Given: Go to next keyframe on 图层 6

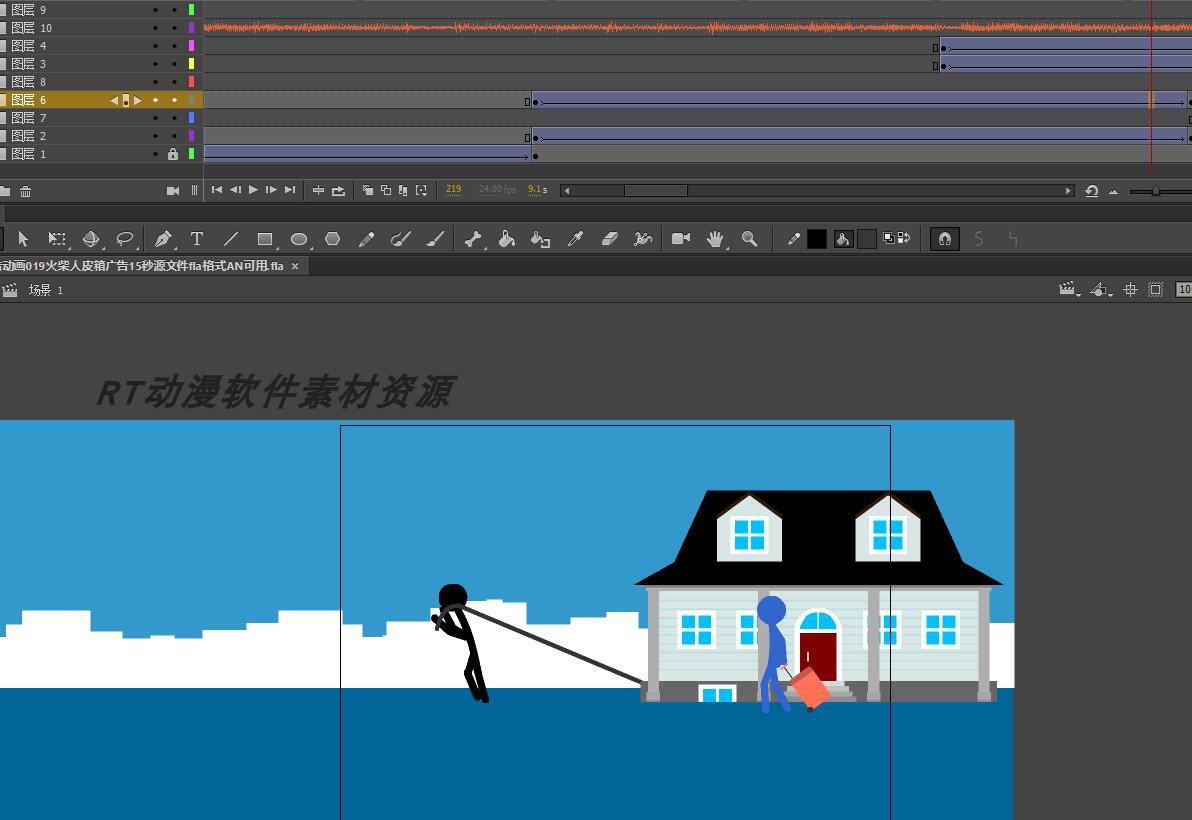Looking at the screenshot, I should click(x=138, y=100).
